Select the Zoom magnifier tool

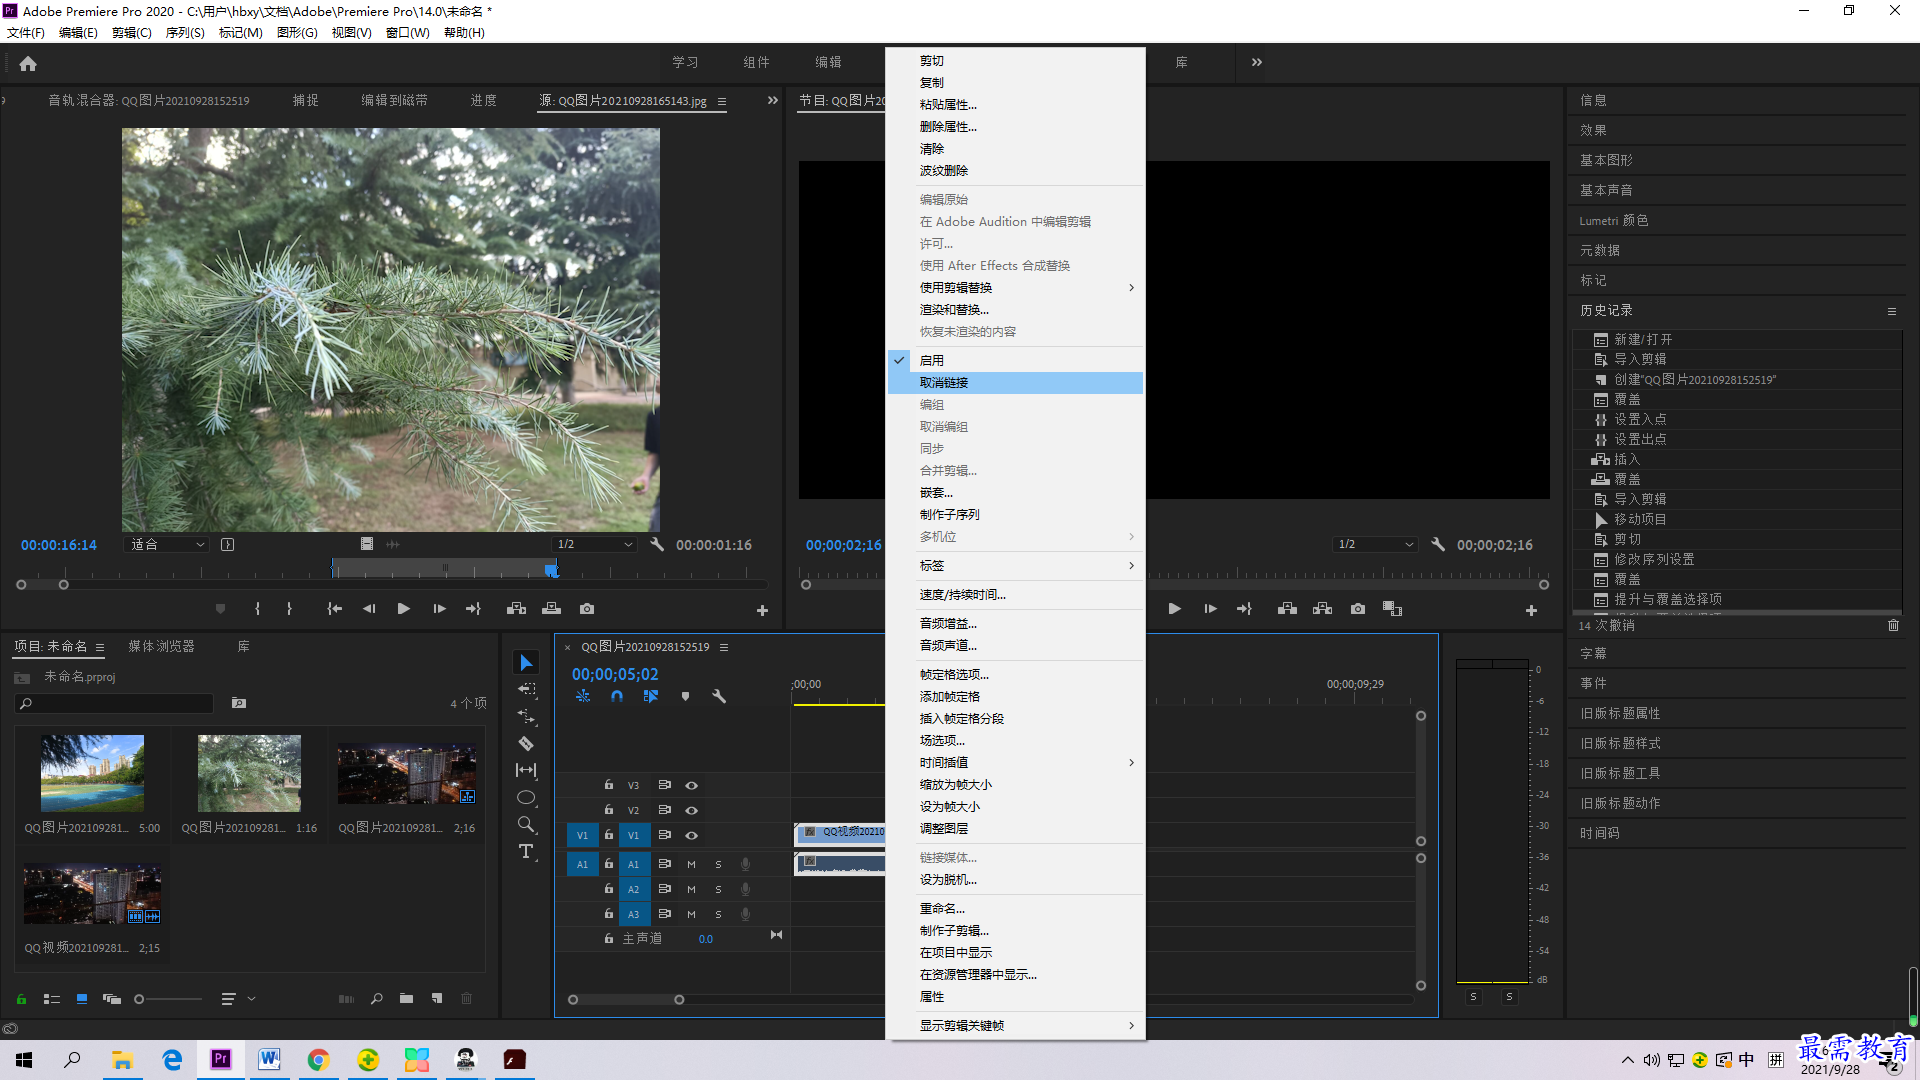526,825
